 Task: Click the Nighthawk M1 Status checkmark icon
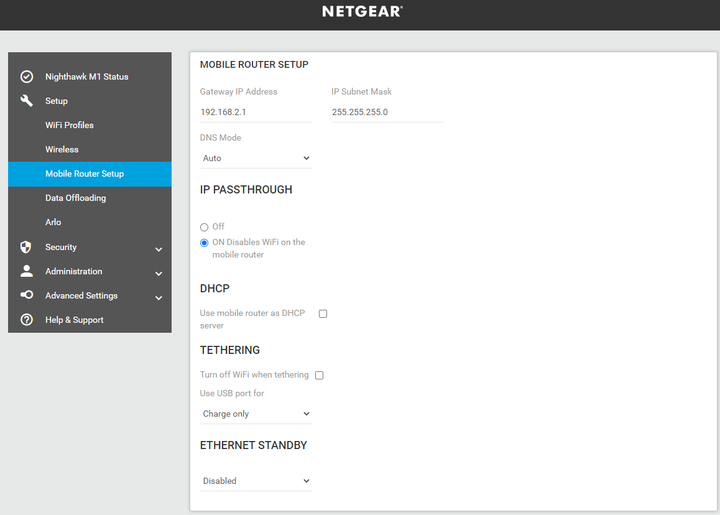[x=27, y=77]
